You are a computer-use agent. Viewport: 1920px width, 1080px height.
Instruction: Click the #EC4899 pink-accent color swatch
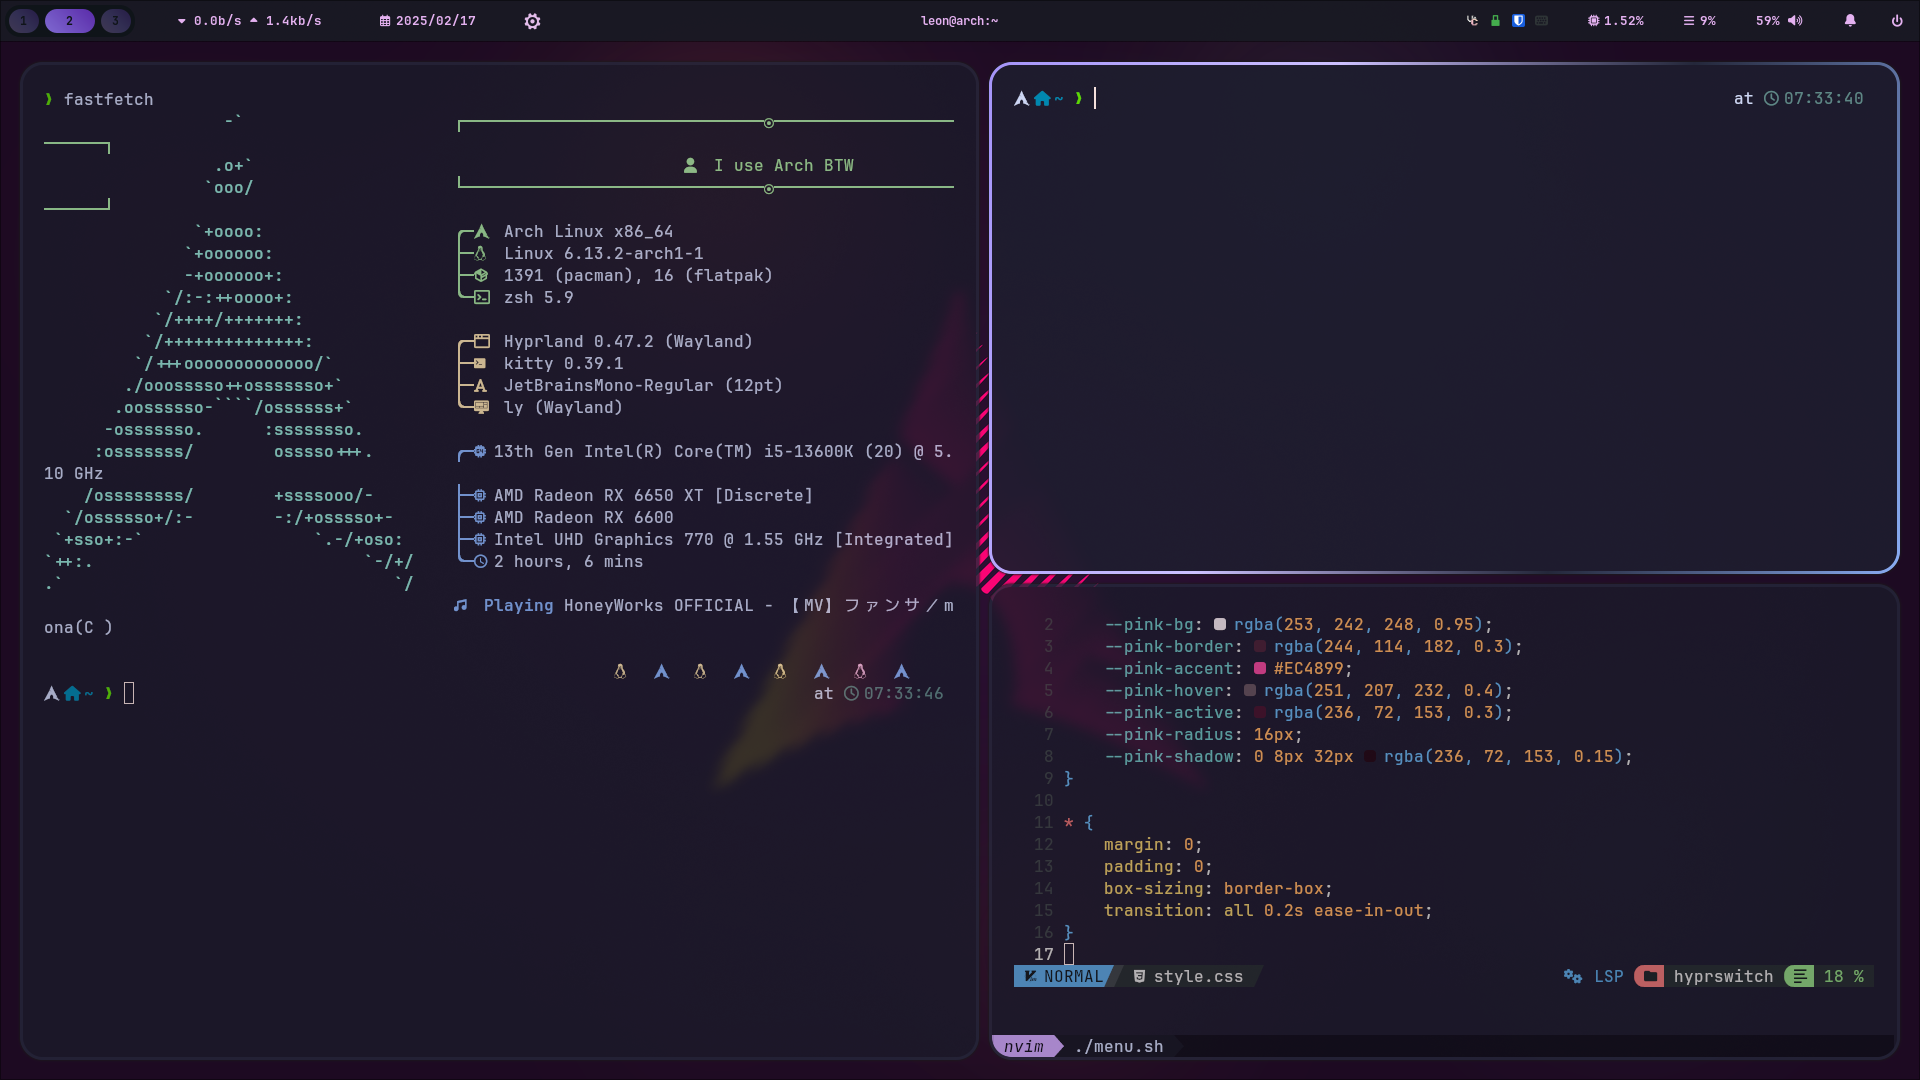tap(1260, 668)
